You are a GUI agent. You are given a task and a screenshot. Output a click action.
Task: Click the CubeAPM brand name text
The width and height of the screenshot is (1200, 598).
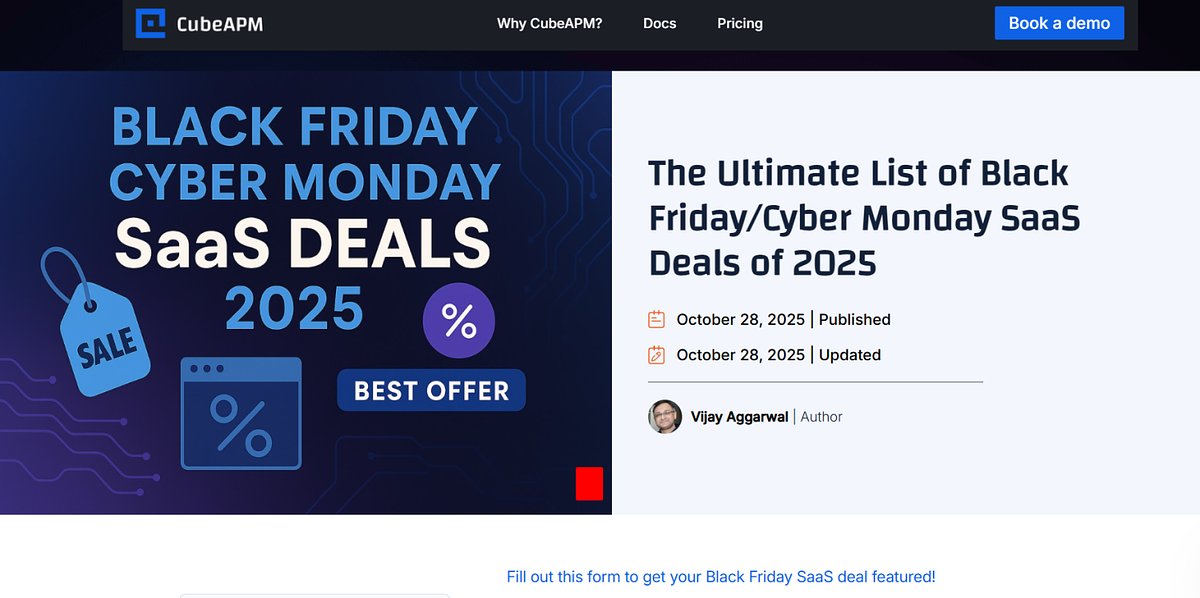(222, 23)
